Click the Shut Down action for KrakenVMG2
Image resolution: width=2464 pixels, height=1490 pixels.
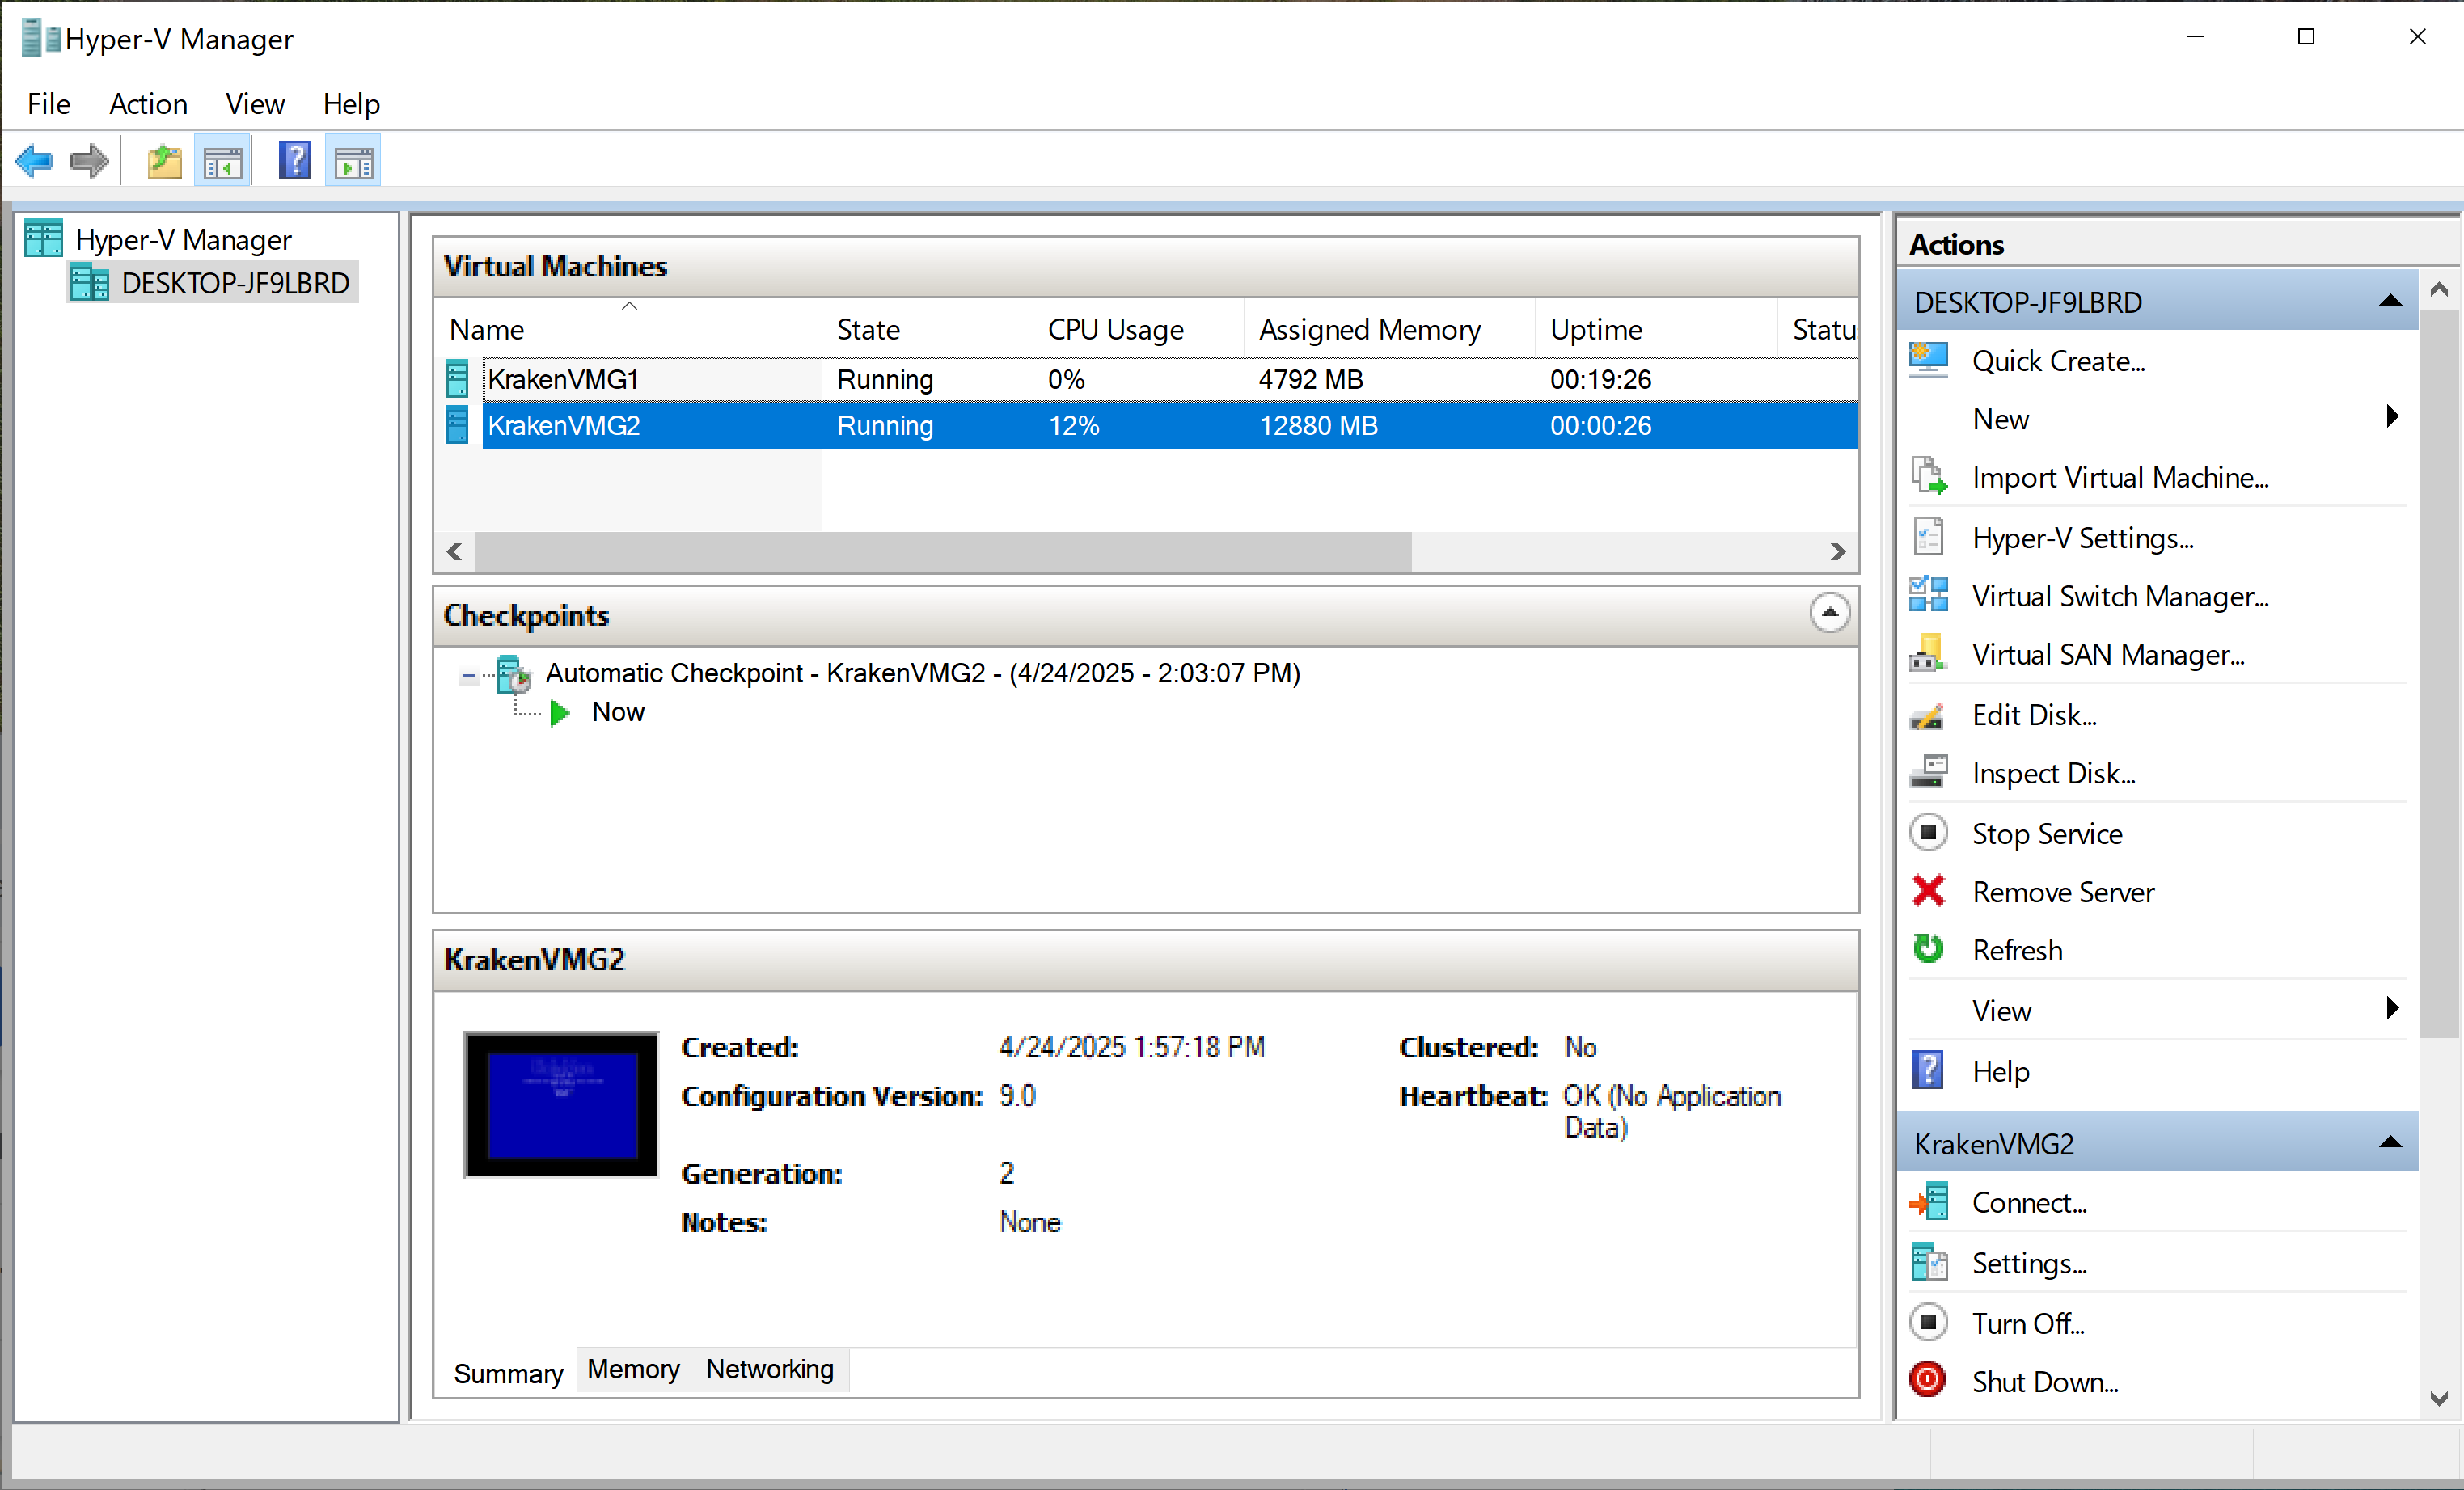pyautogui.click(x=2044, y=1381)
